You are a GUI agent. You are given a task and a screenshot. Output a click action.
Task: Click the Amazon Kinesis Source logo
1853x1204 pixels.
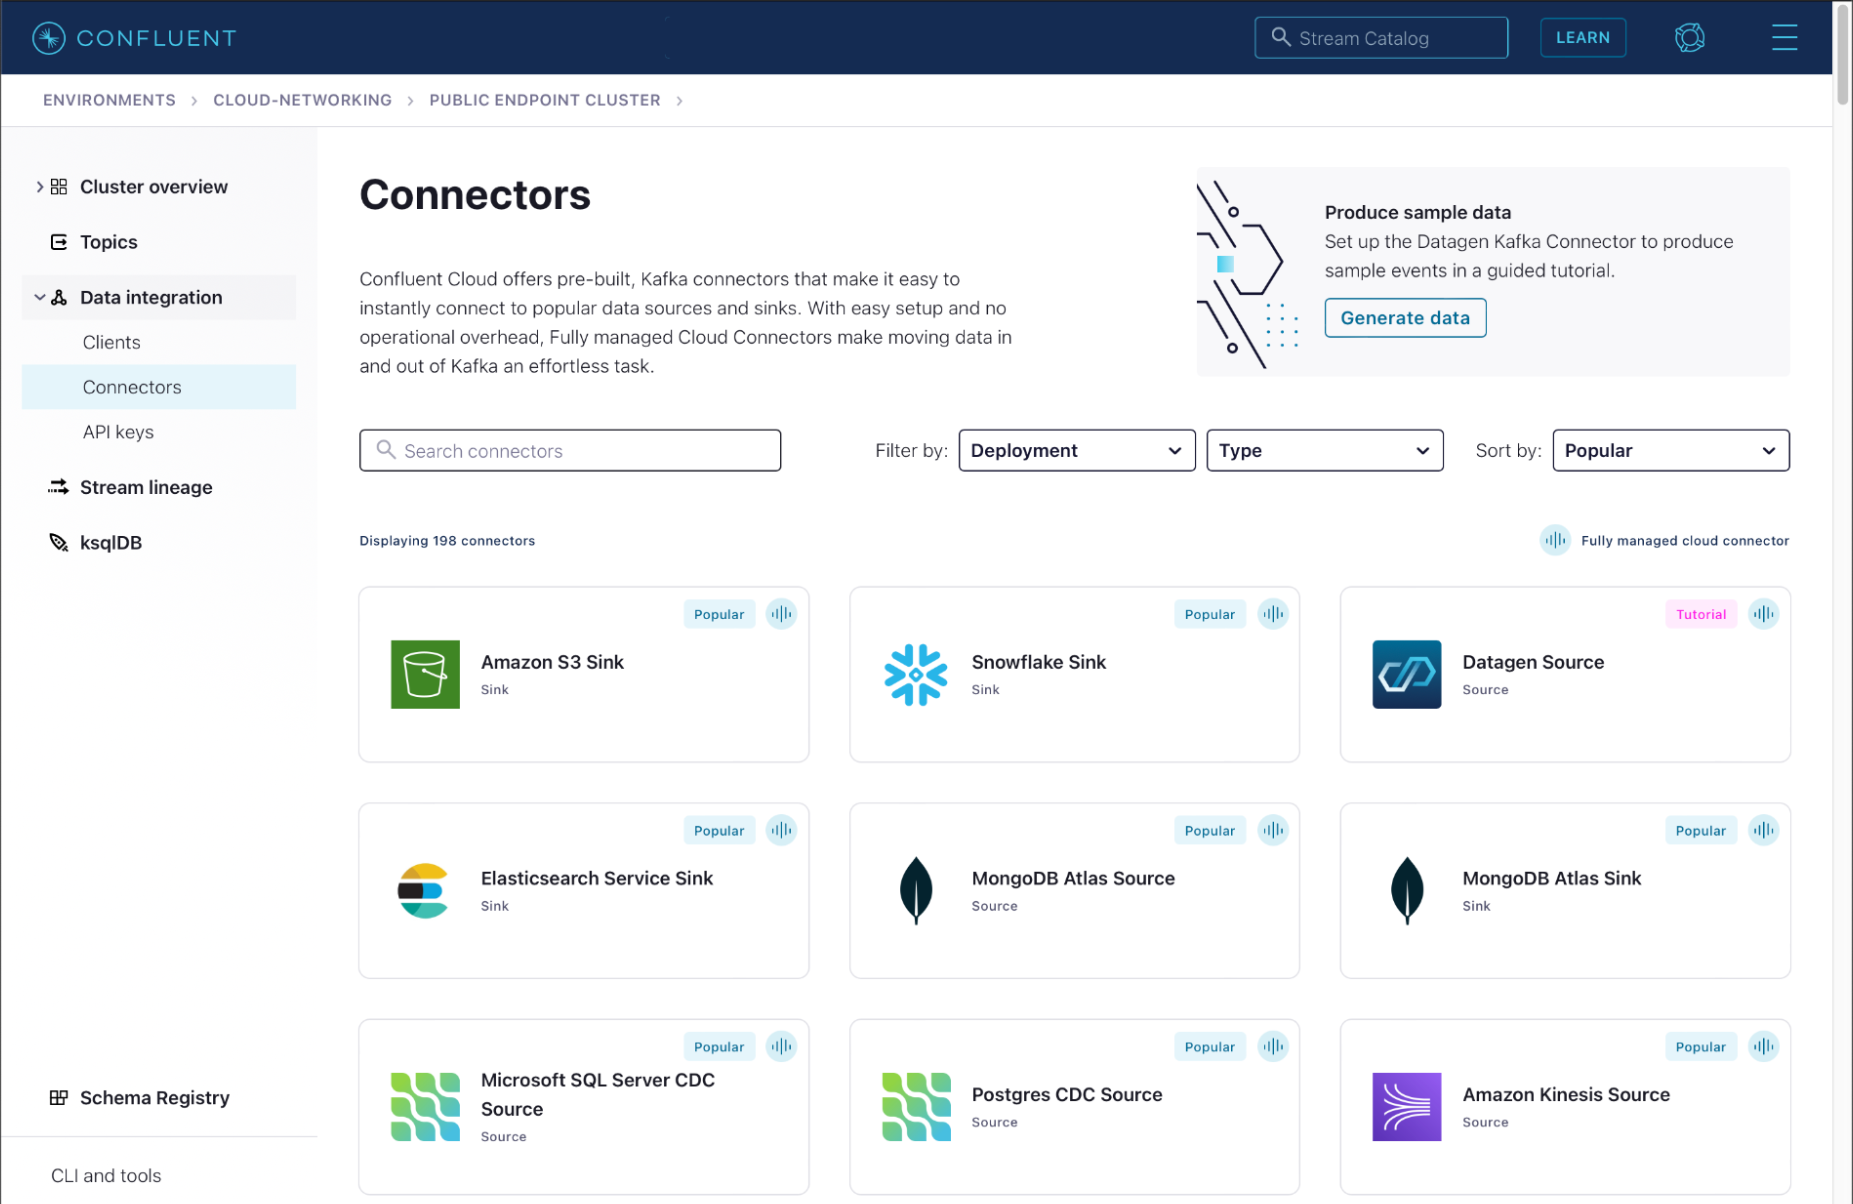(x=1406, y=1107)
